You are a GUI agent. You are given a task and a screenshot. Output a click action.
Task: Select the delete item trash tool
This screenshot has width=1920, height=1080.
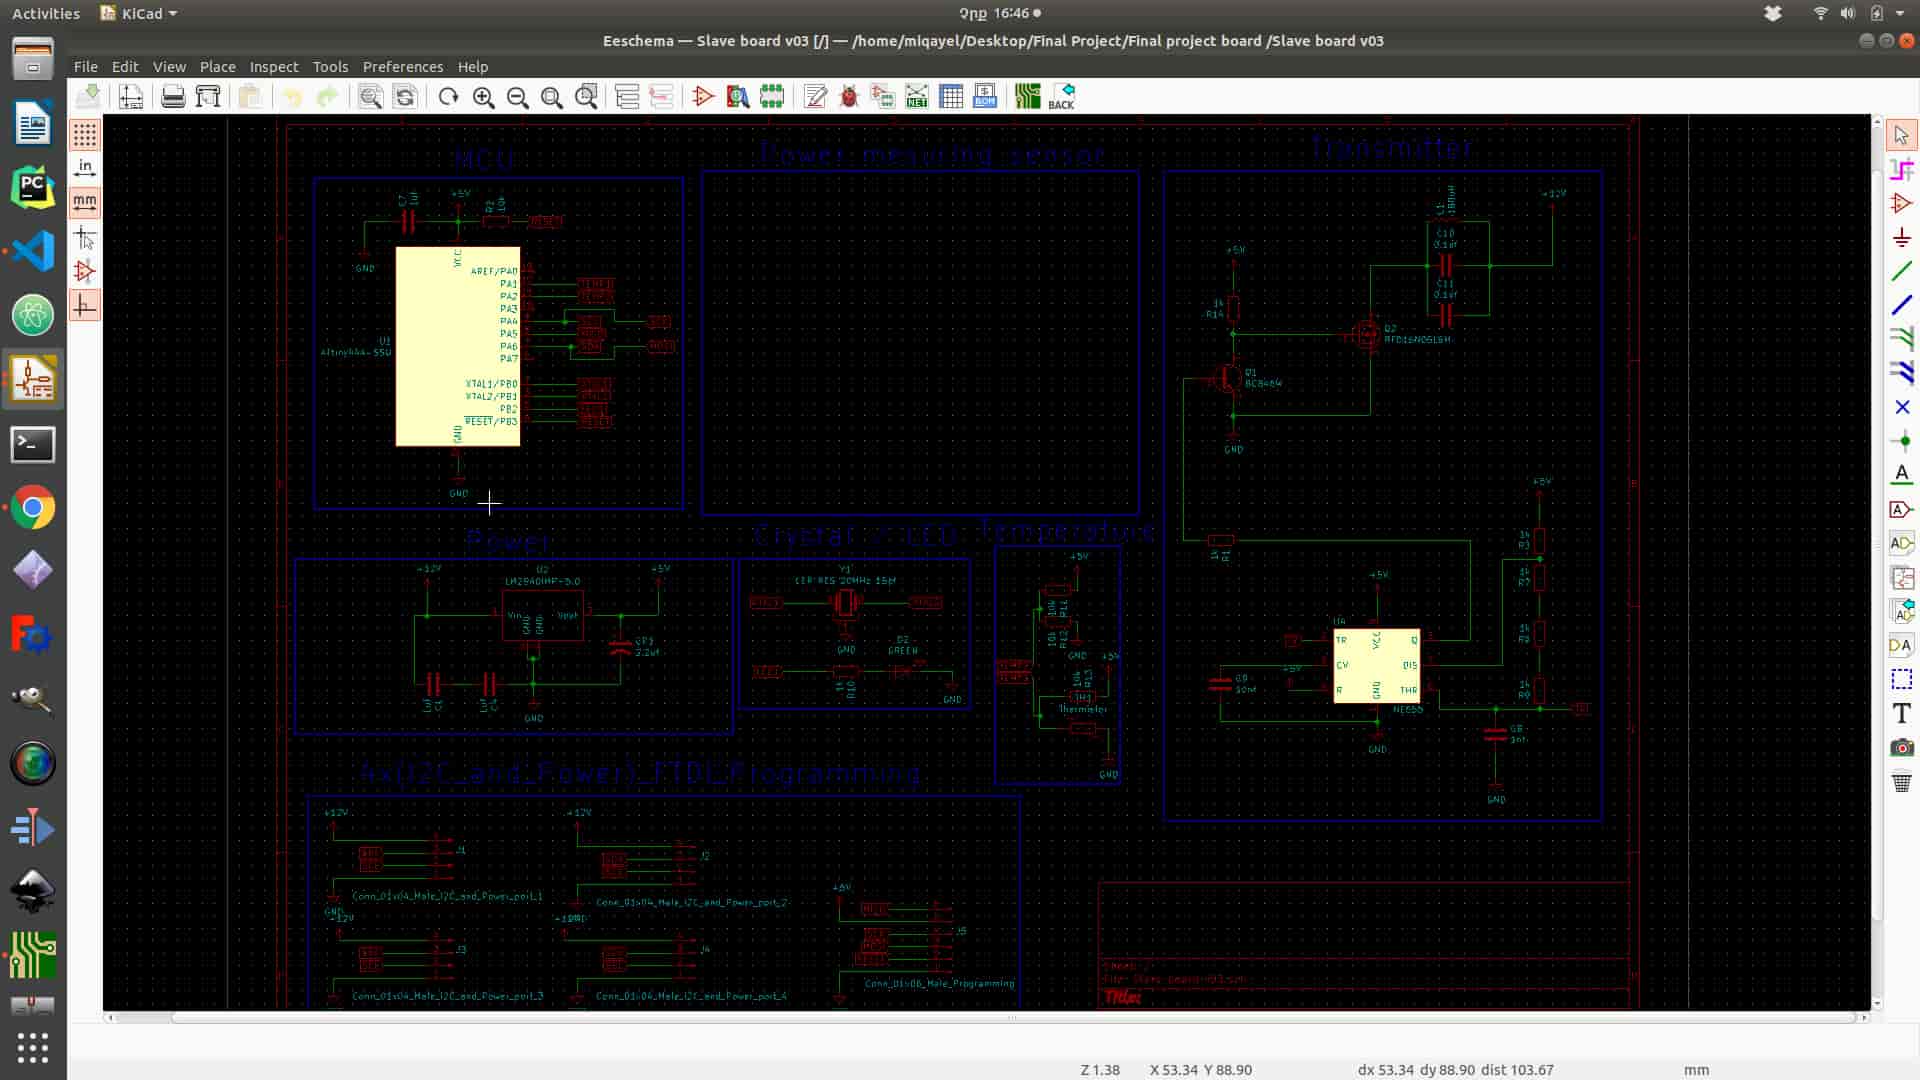(x=1901, y=781)
